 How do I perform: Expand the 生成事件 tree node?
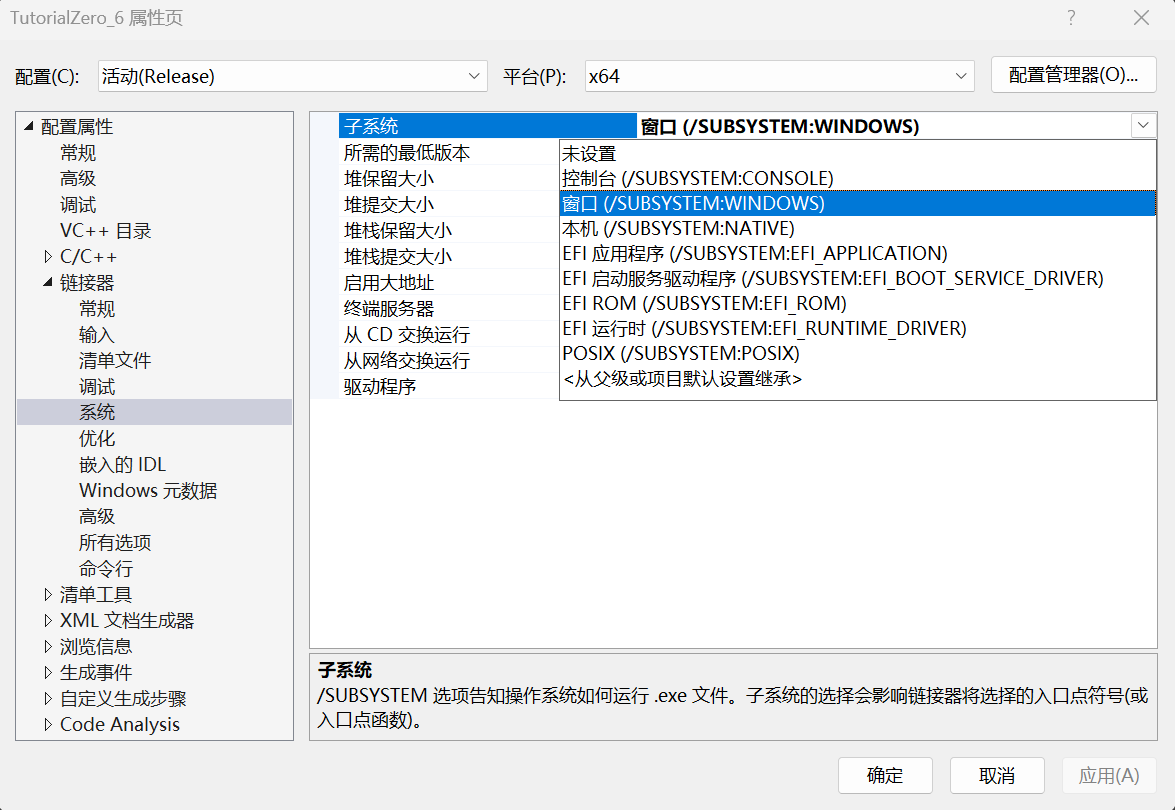[x=48, y=672]
